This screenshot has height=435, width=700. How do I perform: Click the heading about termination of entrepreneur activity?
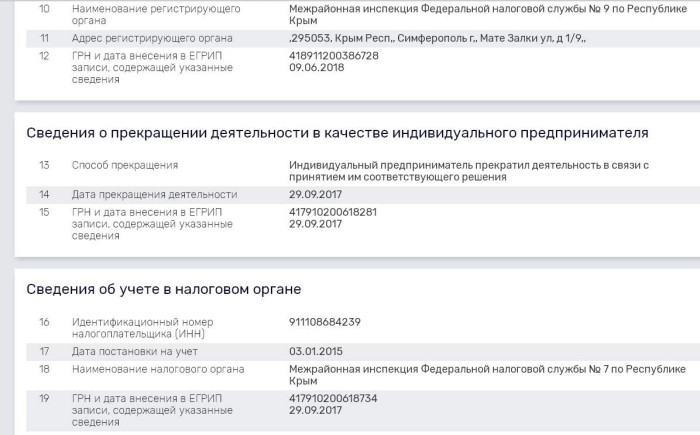coord(336,132)
